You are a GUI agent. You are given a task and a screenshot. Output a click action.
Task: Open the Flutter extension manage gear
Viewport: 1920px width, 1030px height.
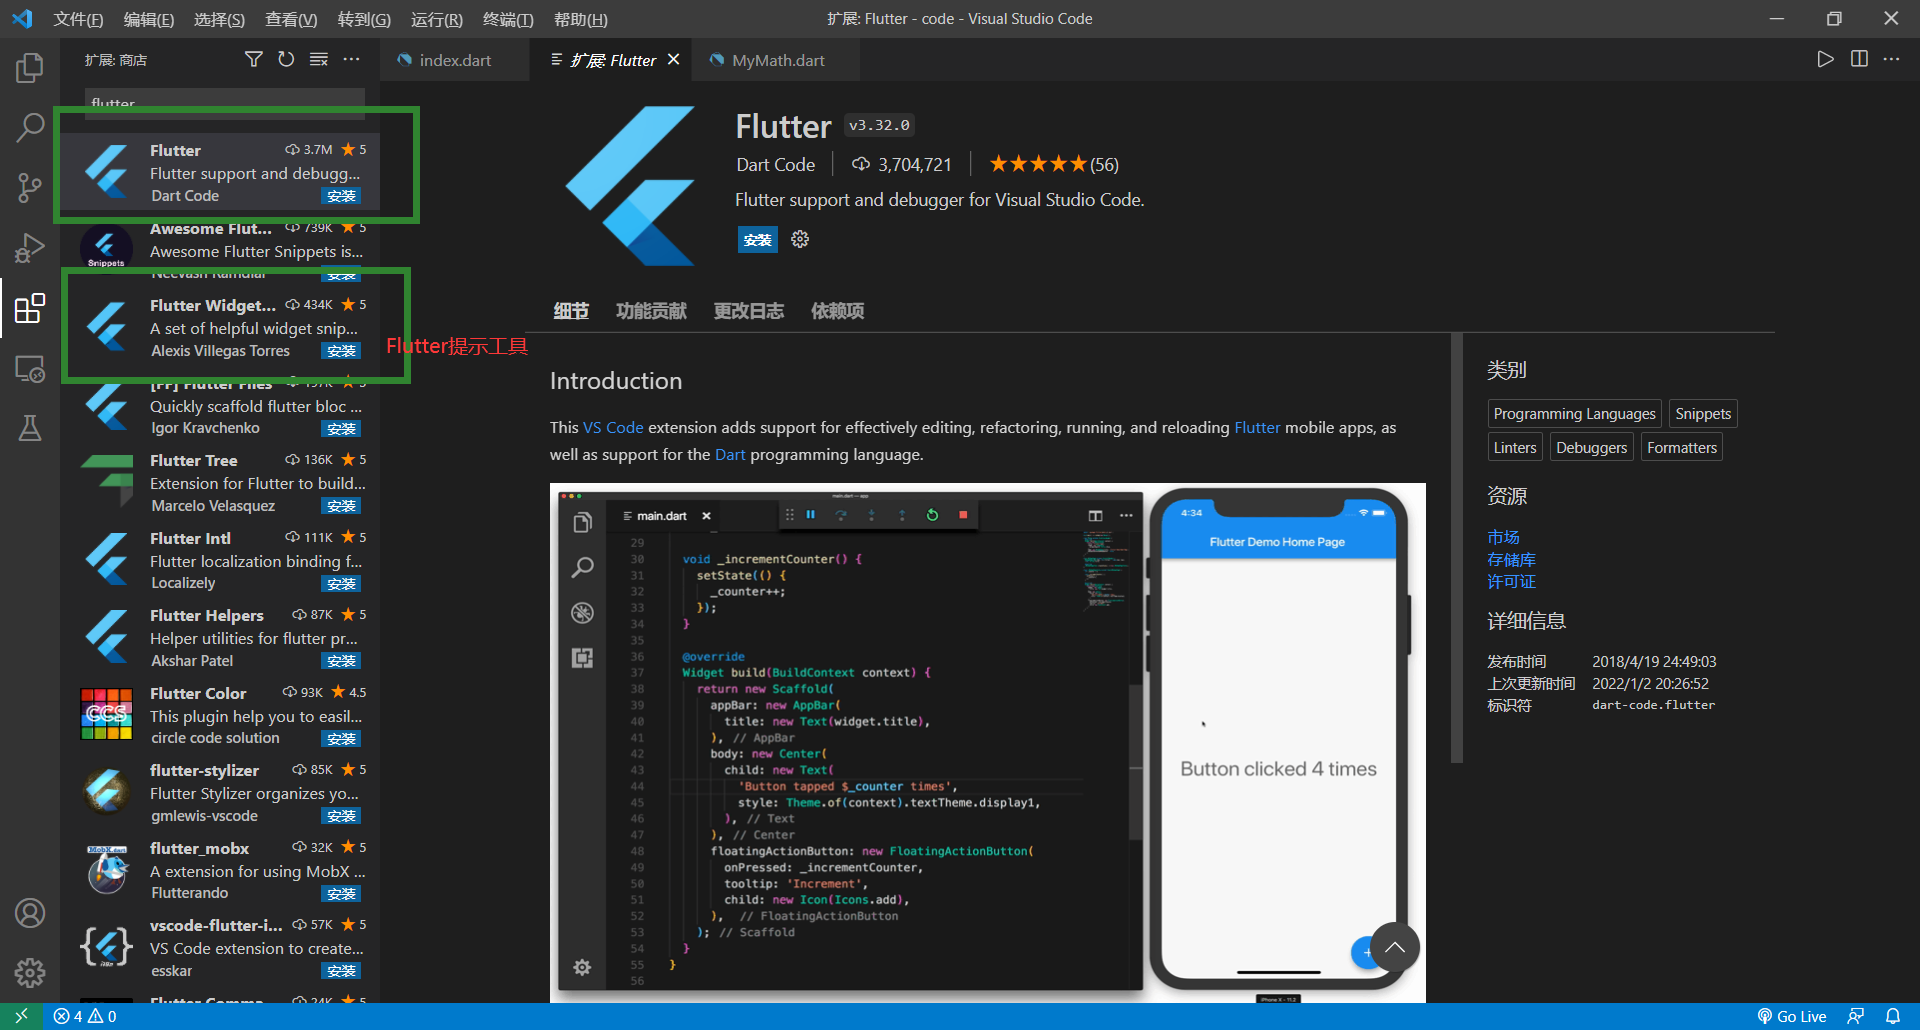click(x=799, y=239)
